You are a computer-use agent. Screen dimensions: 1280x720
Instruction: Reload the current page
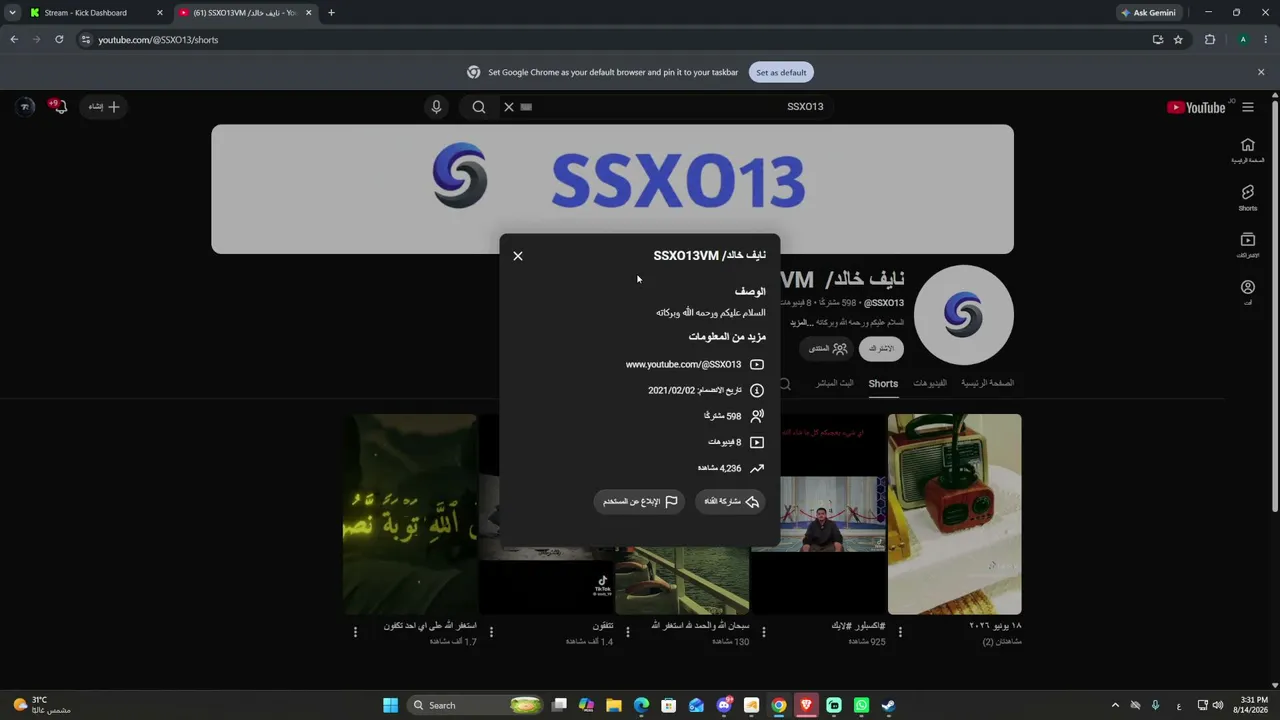pyautogui.click(x=59, y=40)
